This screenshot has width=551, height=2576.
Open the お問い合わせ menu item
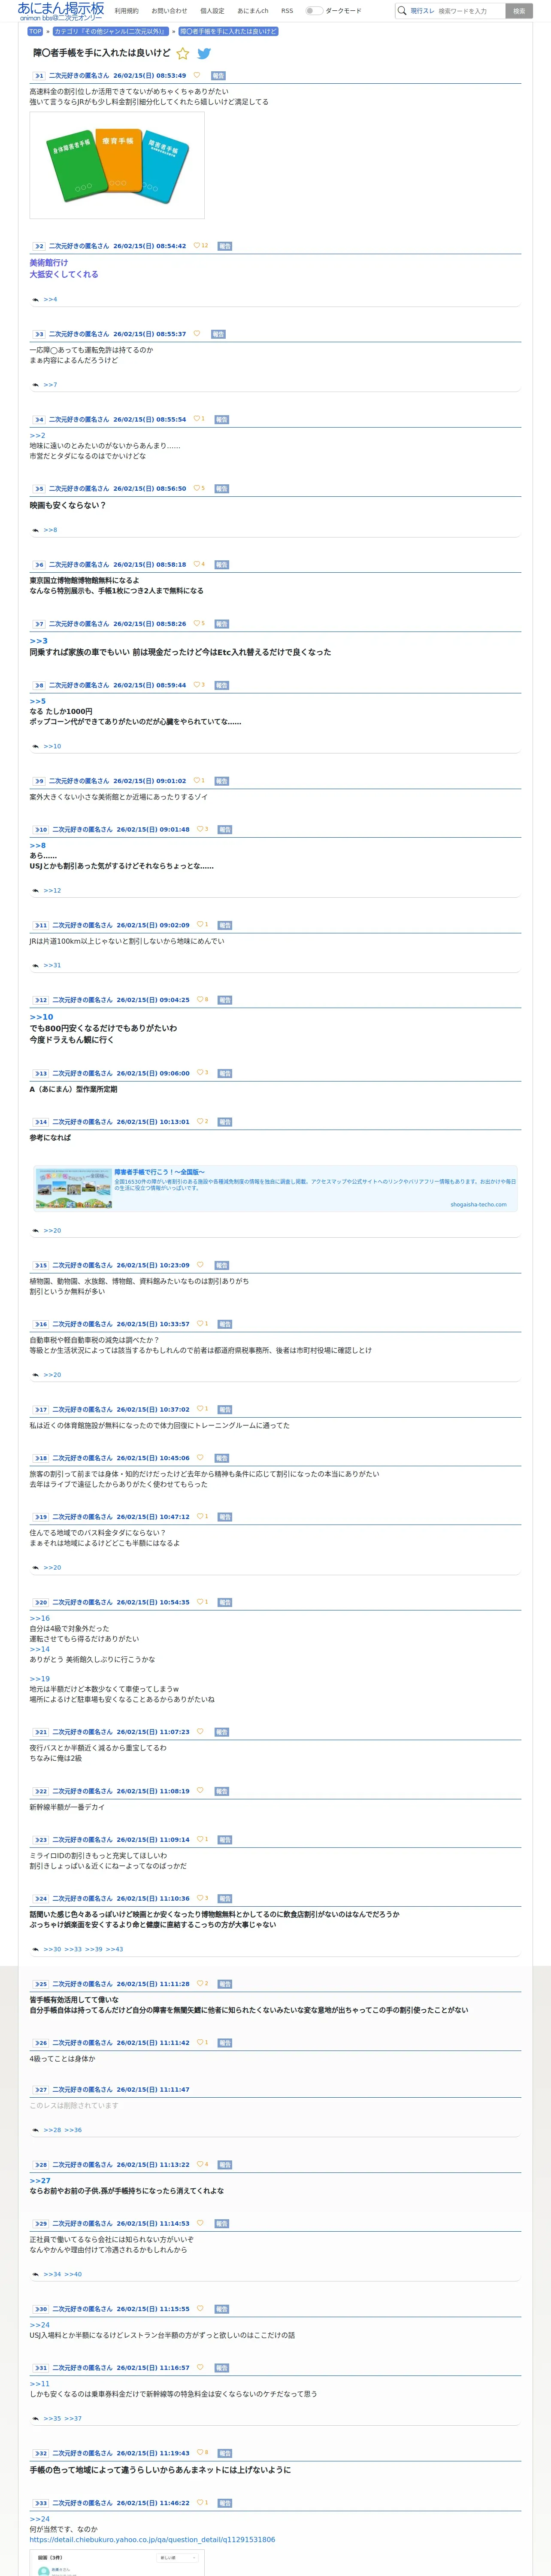click(169, 11)
